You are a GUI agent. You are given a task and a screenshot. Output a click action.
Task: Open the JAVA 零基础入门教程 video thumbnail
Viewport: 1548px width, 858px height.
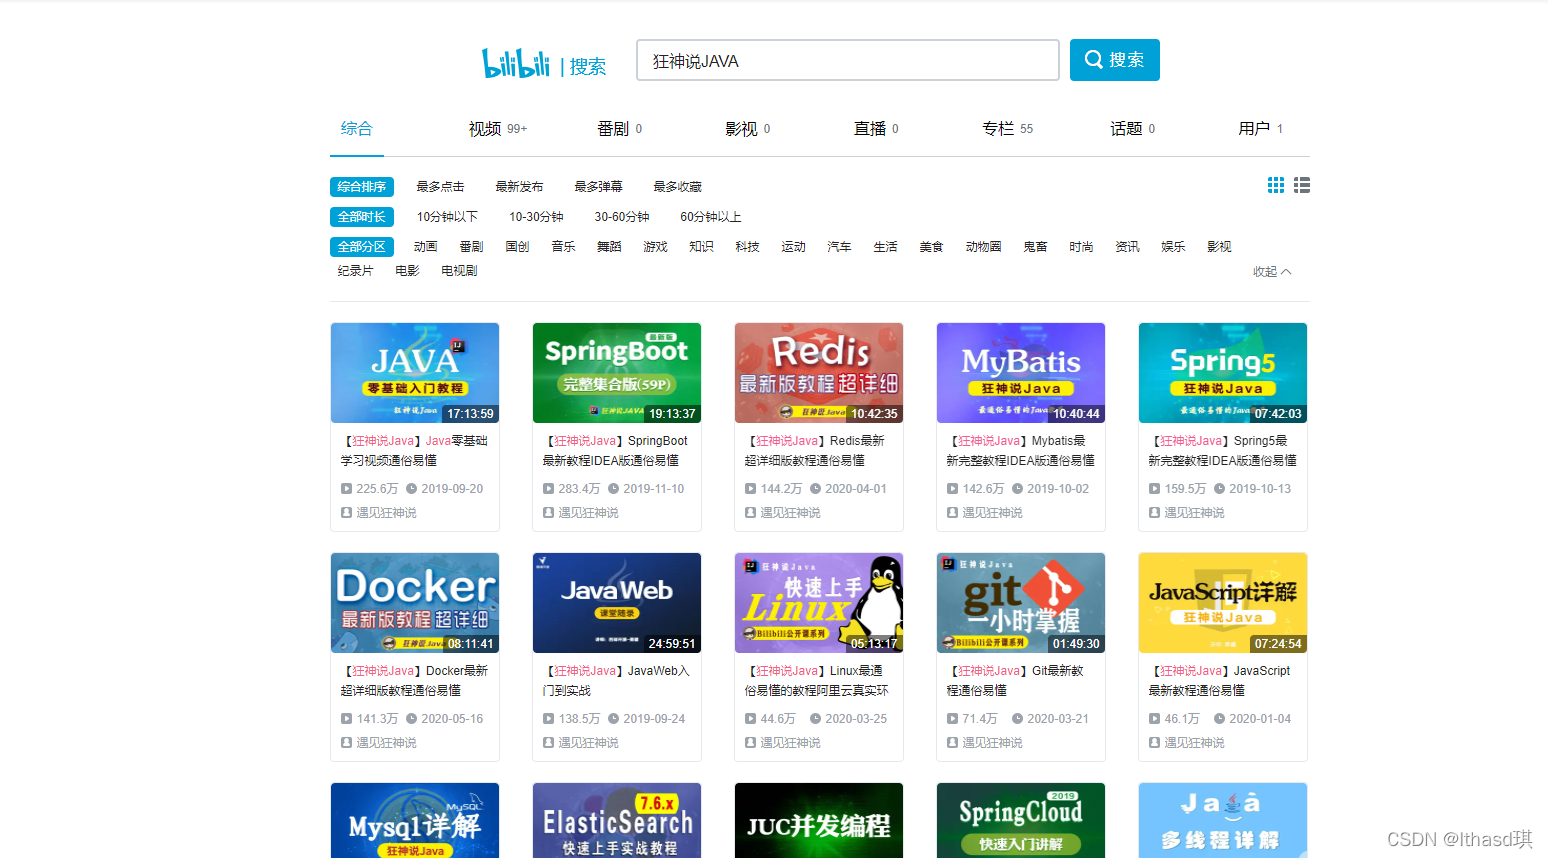(x=415, y=373)
